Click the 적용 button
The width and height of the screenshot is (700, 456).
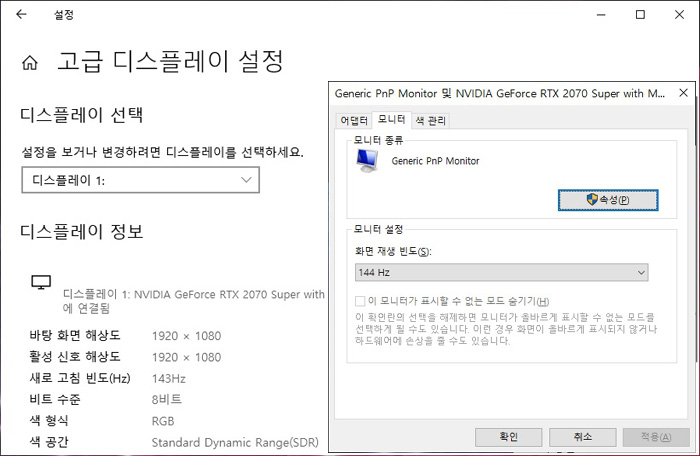[x=655, y=437]
